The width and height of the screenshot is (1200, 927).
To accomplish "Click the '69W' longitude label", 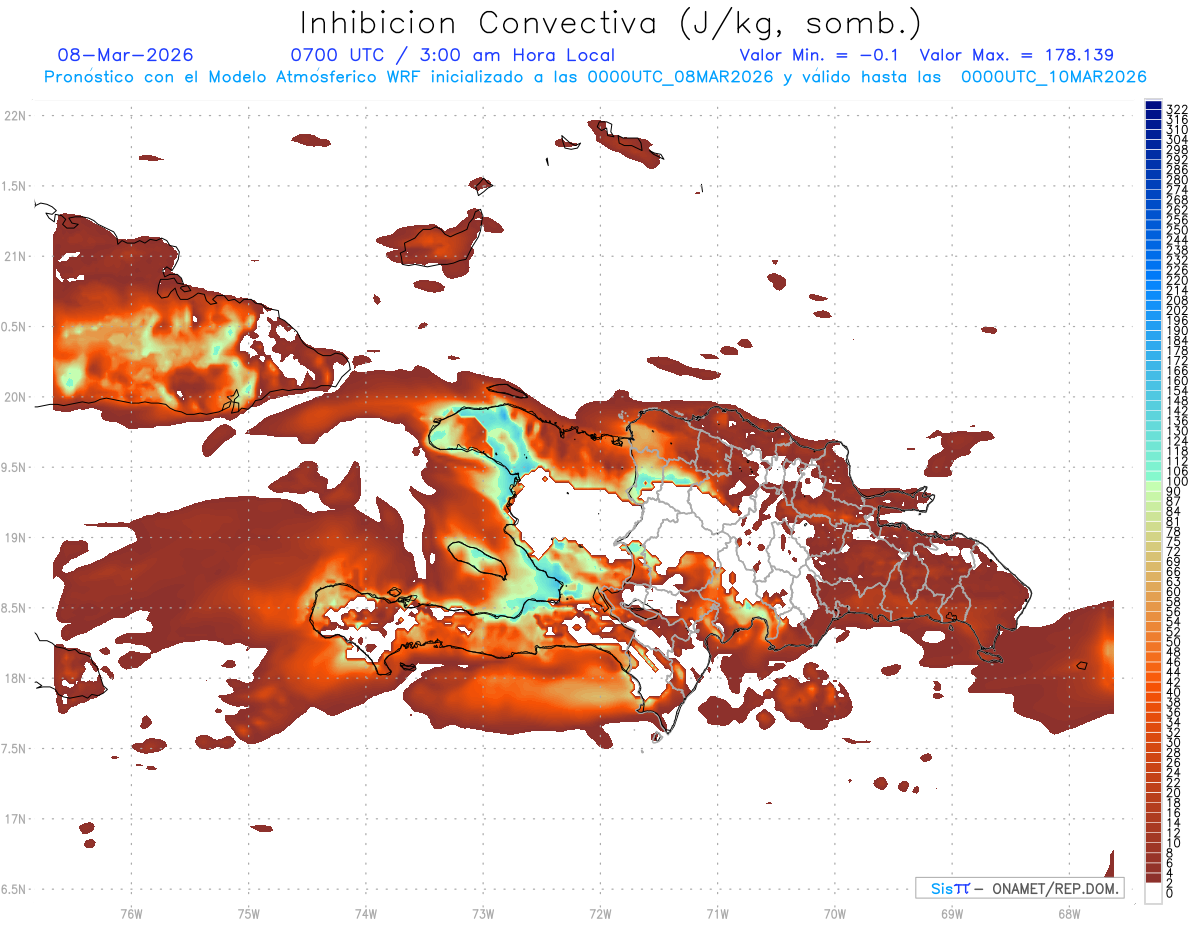I will [x=952, y=913].
